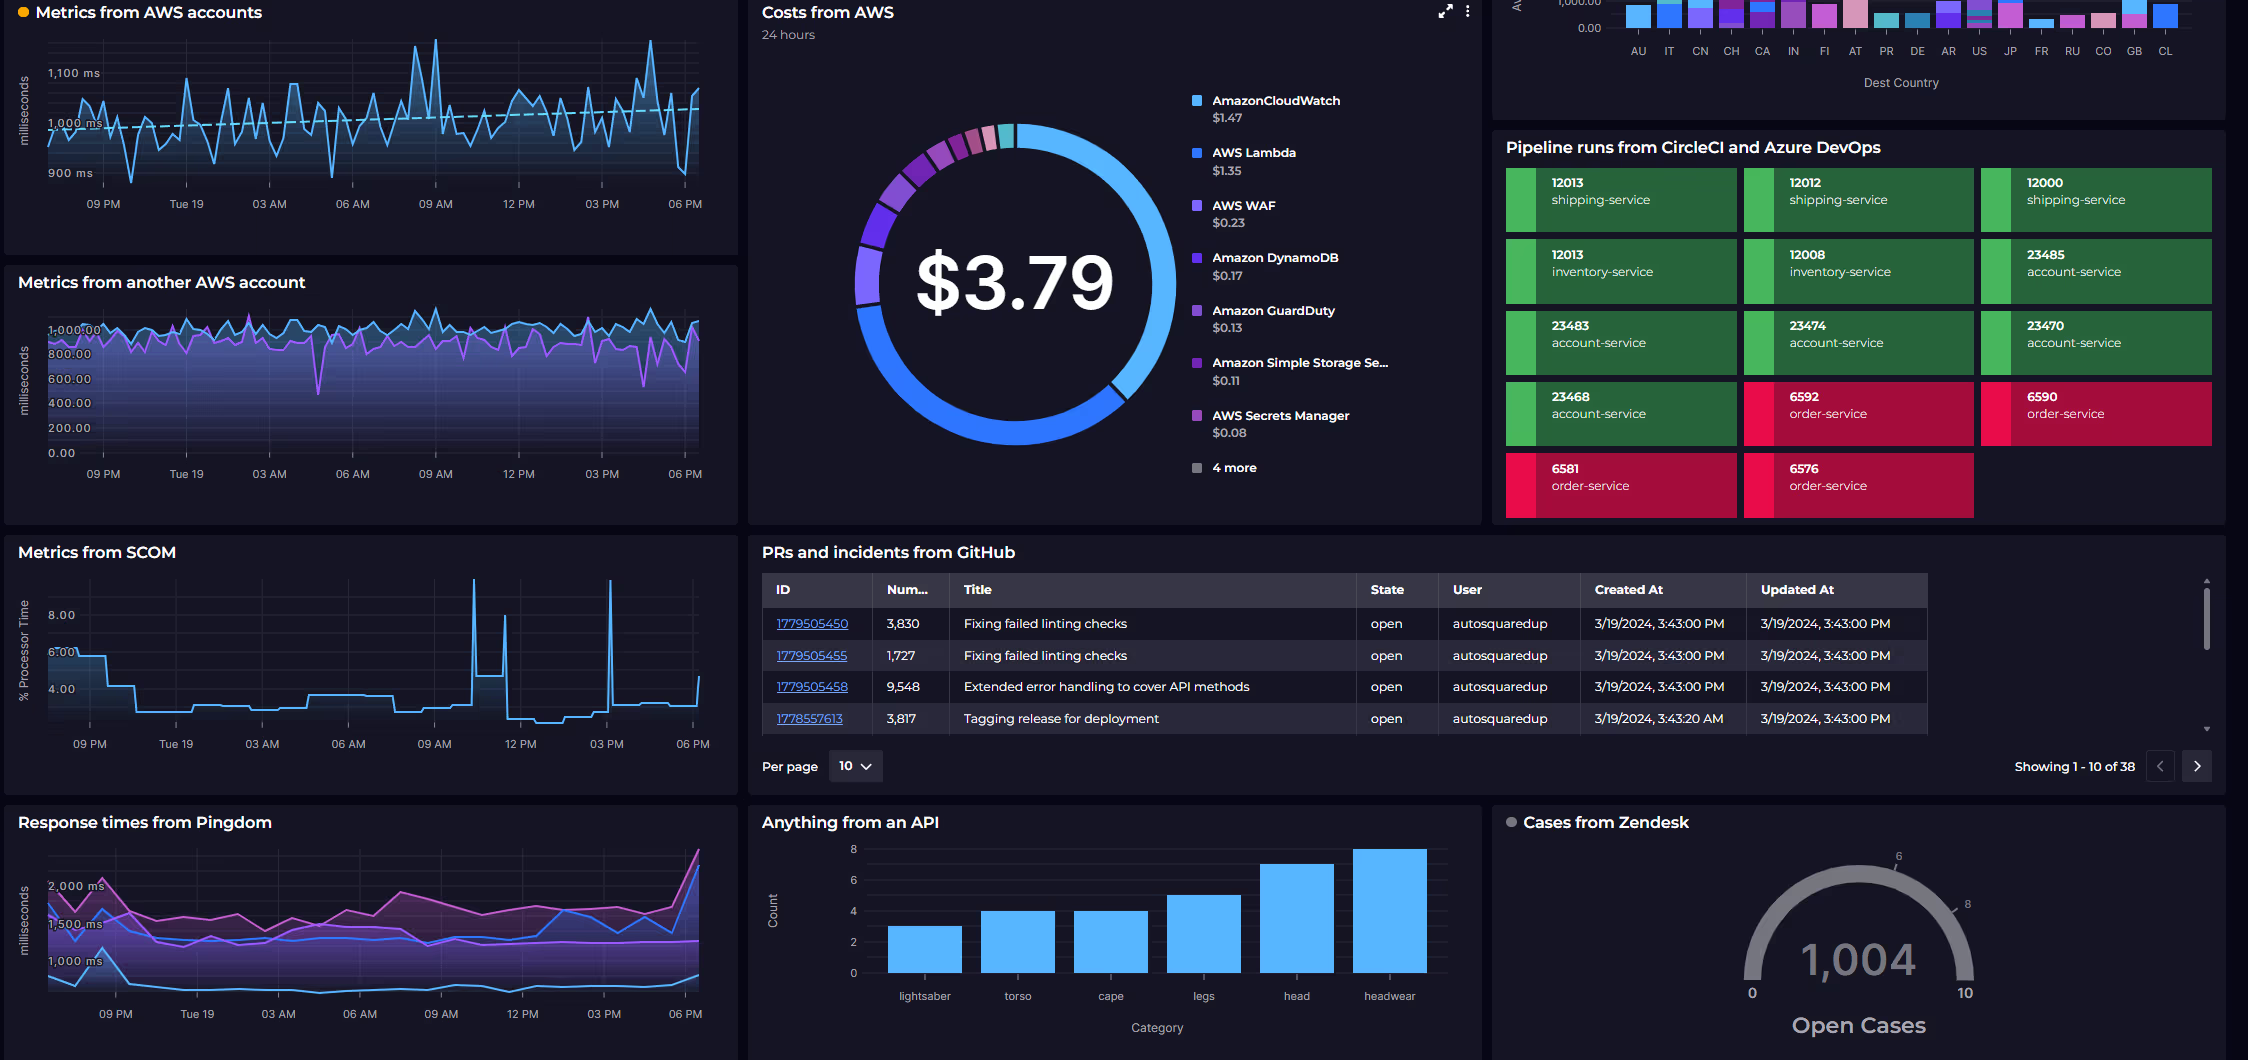Screen dimensions: 2248x1060
Task: Click the AWS WAF color swatch
Action: [1197, 206]
